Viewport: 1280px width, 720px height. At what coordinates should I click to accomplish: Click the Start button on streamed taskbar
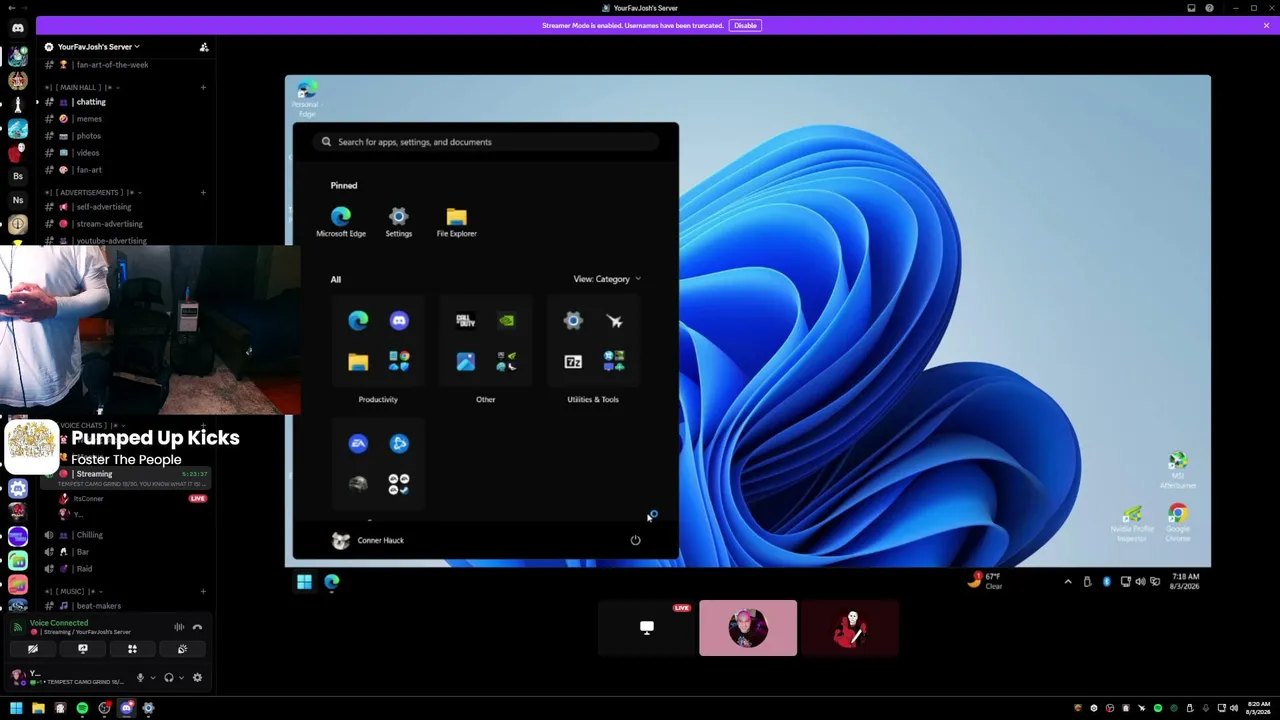pos(304,582)
